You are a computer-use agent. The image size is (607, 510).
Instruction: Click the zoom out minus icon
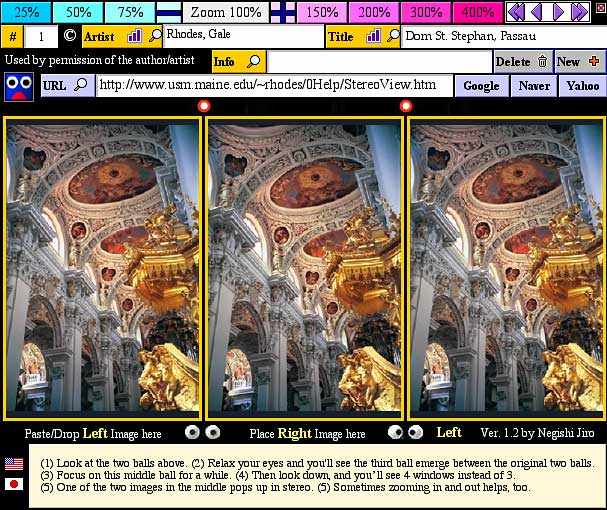[168, 12]
